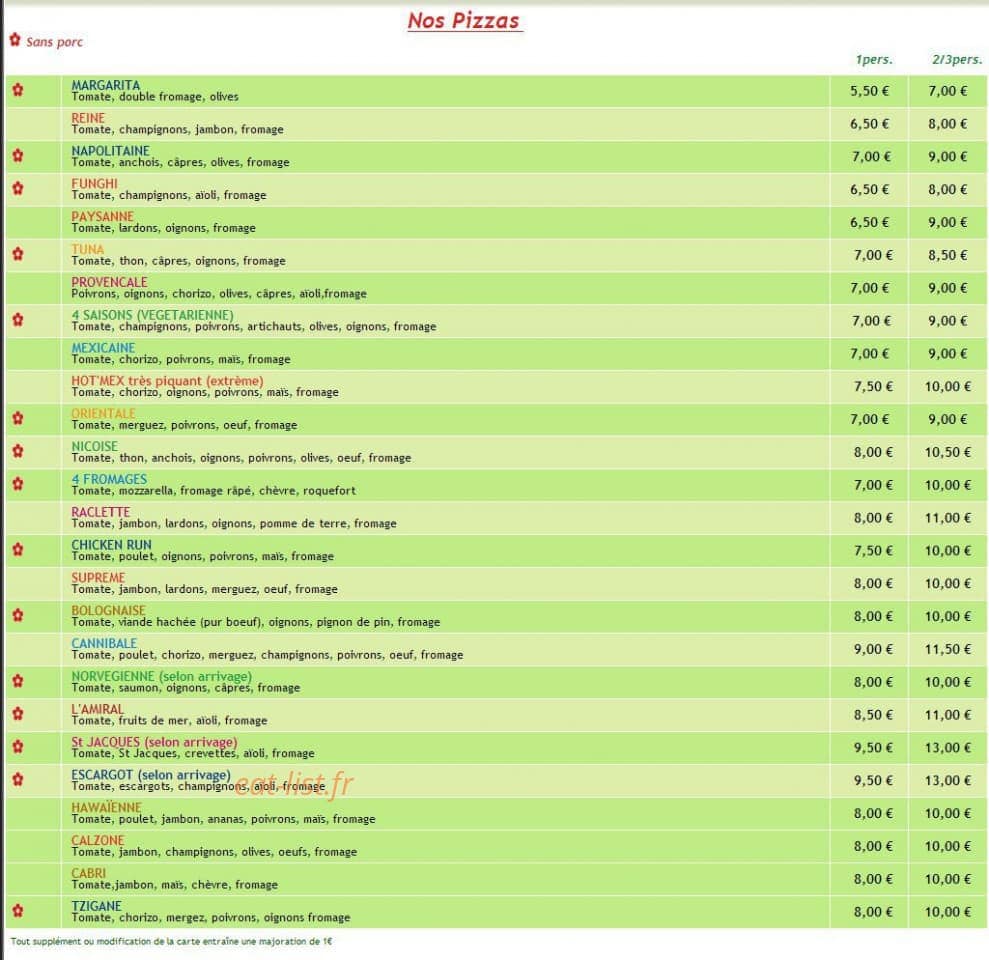Click BOLOGNAISE ingredients with viande hachée

click(255, 622)
